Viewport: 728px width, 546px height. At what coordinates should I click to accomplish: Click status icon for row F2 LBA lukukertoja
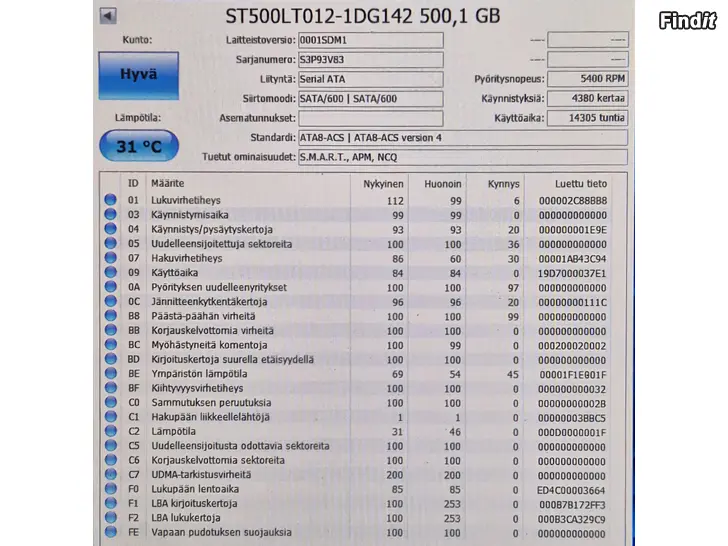(110, 517)
